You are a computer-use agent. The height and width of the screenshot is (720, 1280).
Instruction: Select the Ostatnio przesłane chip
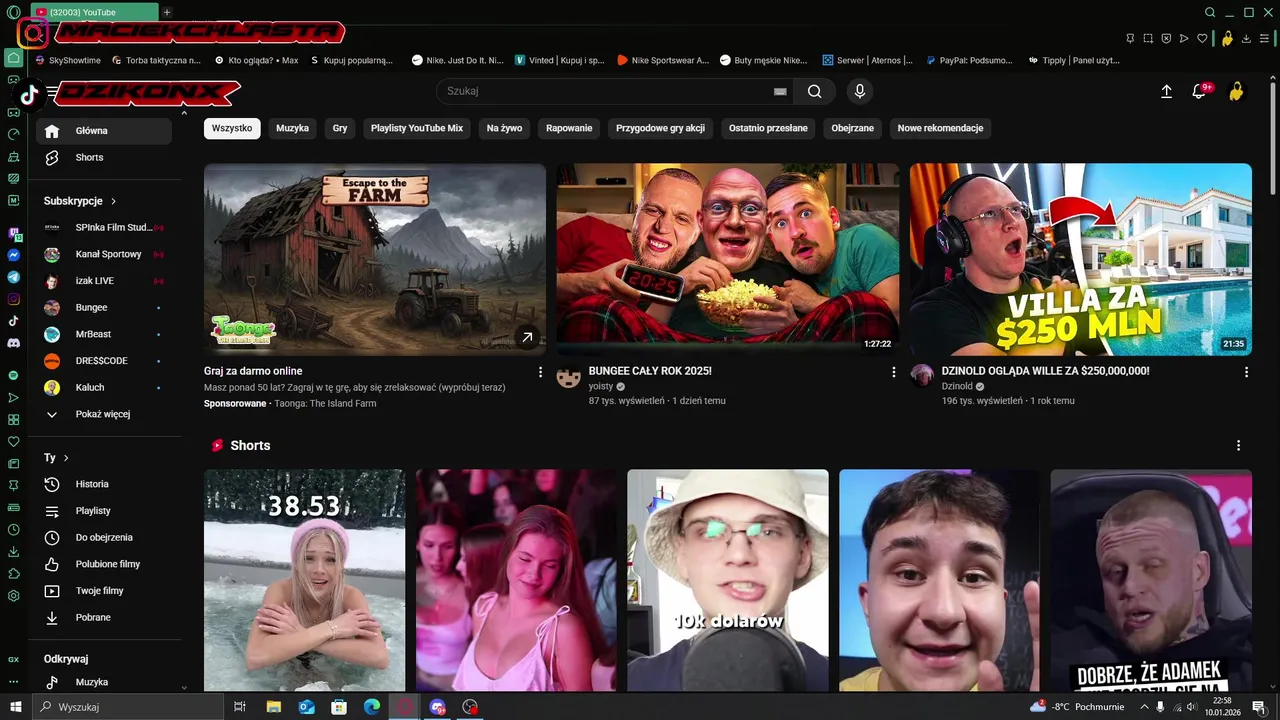point(768,128)
